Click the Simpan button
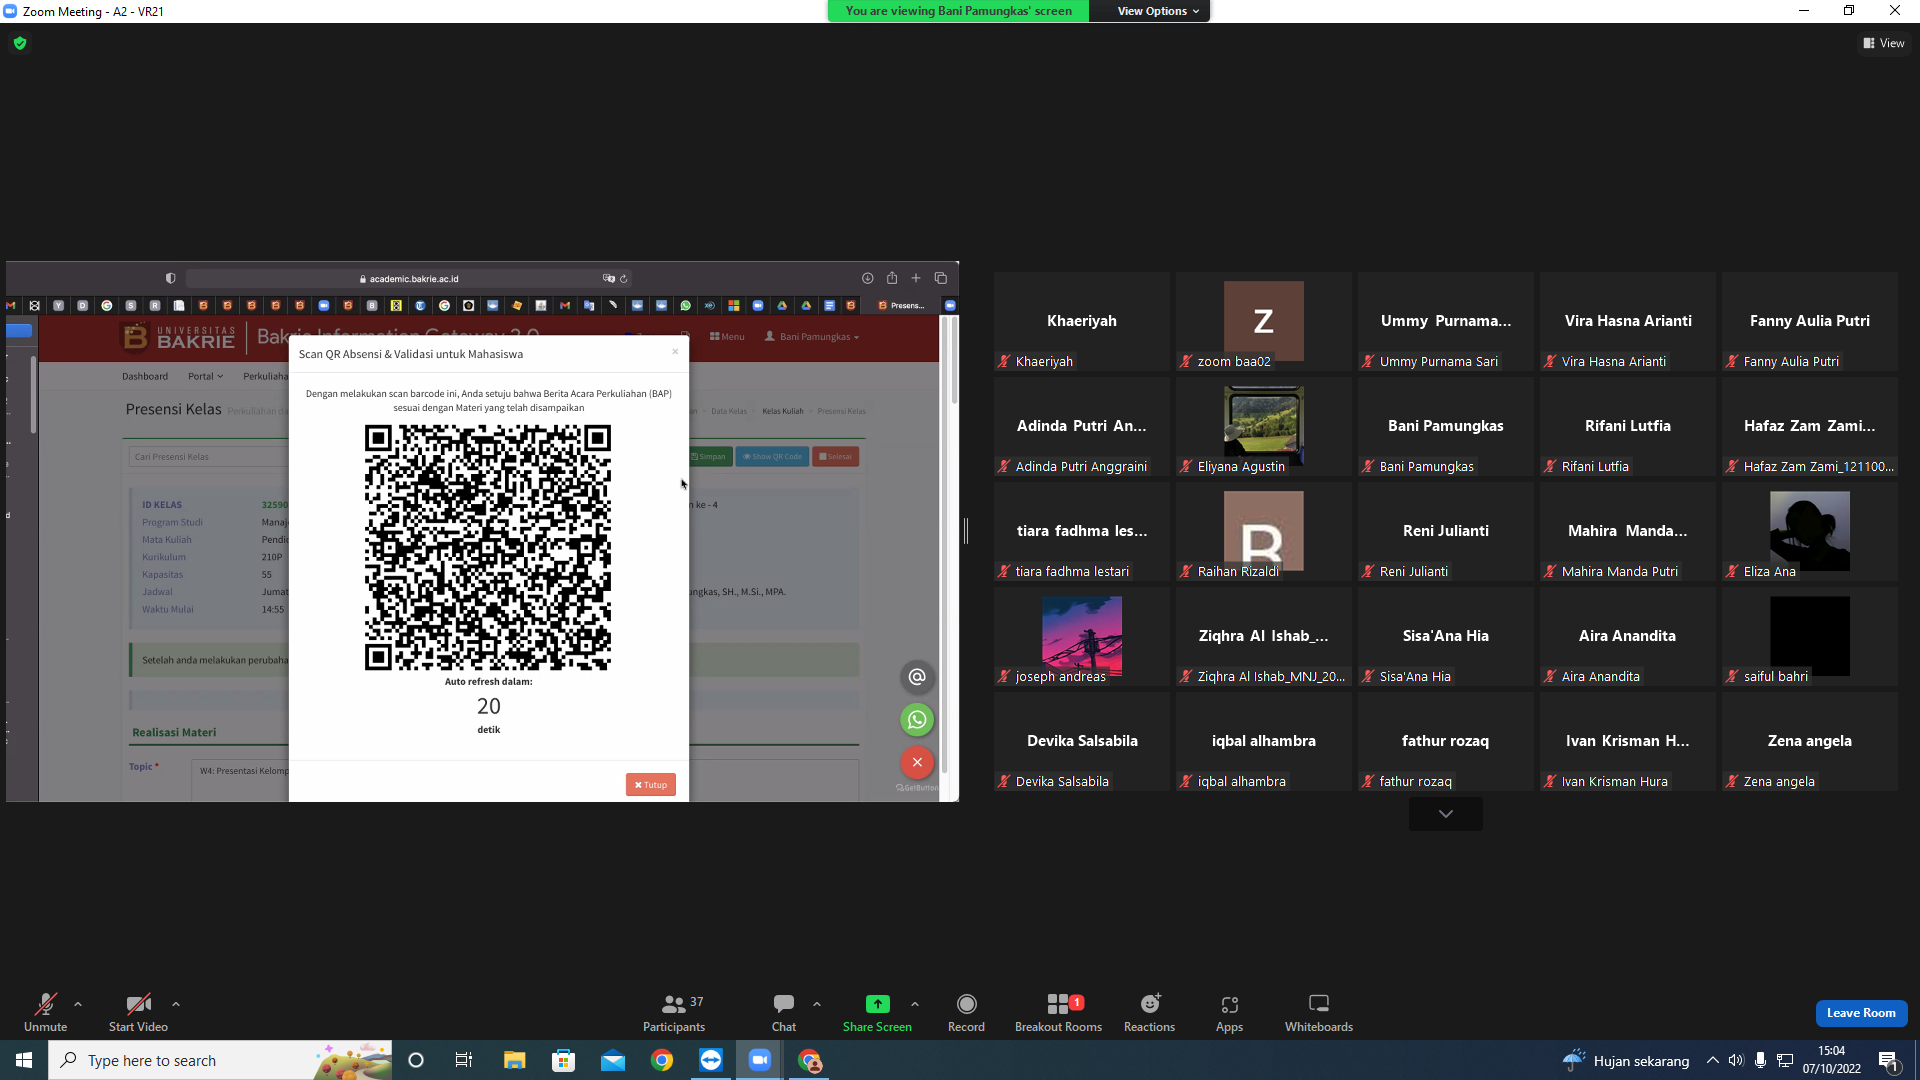Image resolution: width=1920 pixels, height=1080 pixels. [x=709, y=457]
